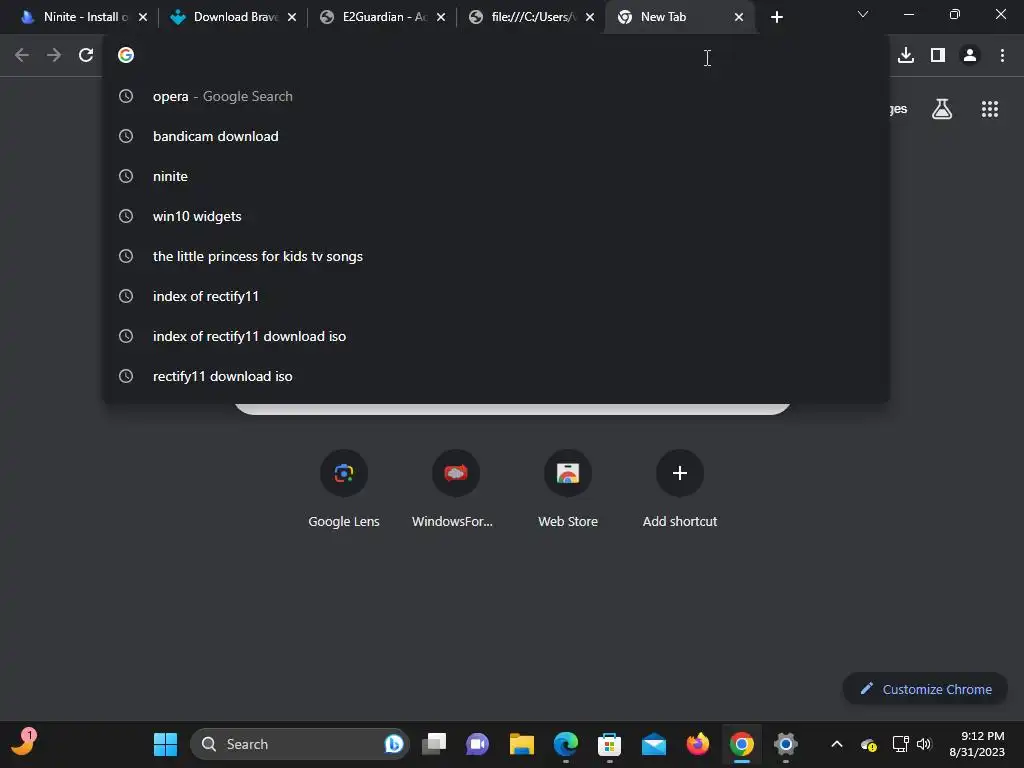The height and width of the screenshot is (768, 1024).
Task: Open Settings gear in taskbar
Action: (786, 744)
